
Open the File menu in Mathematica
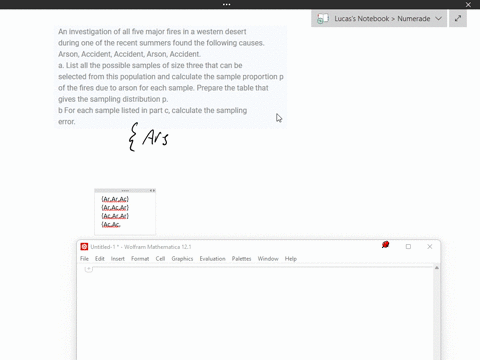[x=84, y=259]
